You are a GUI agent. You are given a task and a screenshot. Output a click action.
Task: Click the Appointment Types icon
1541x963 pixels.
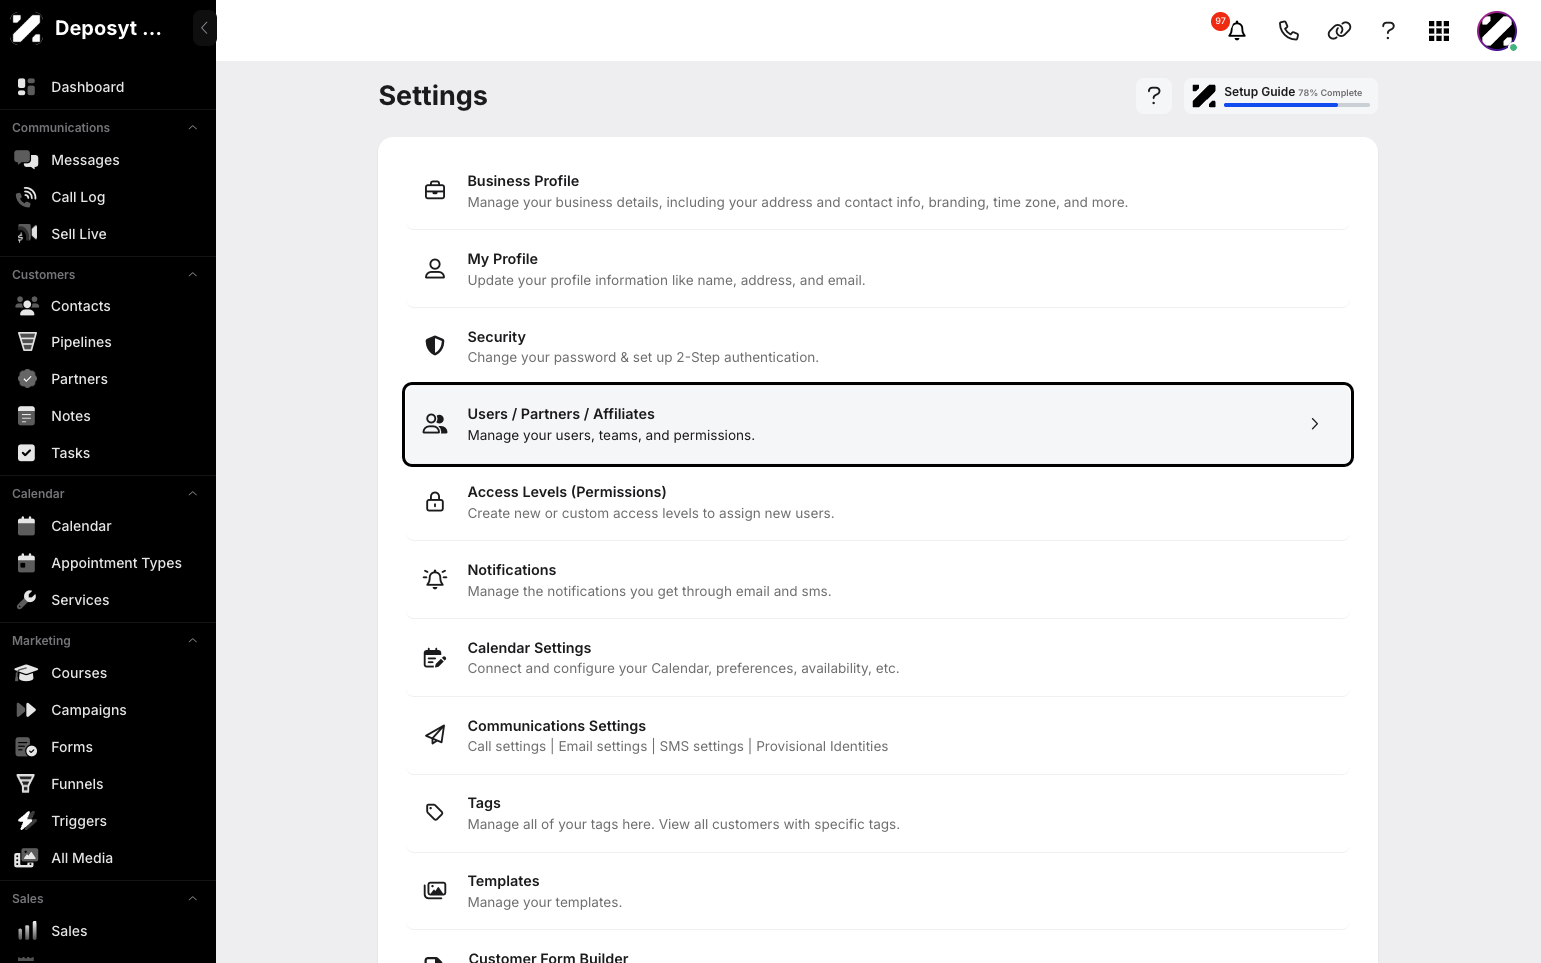pyautogui.click(x=27, y=563)
